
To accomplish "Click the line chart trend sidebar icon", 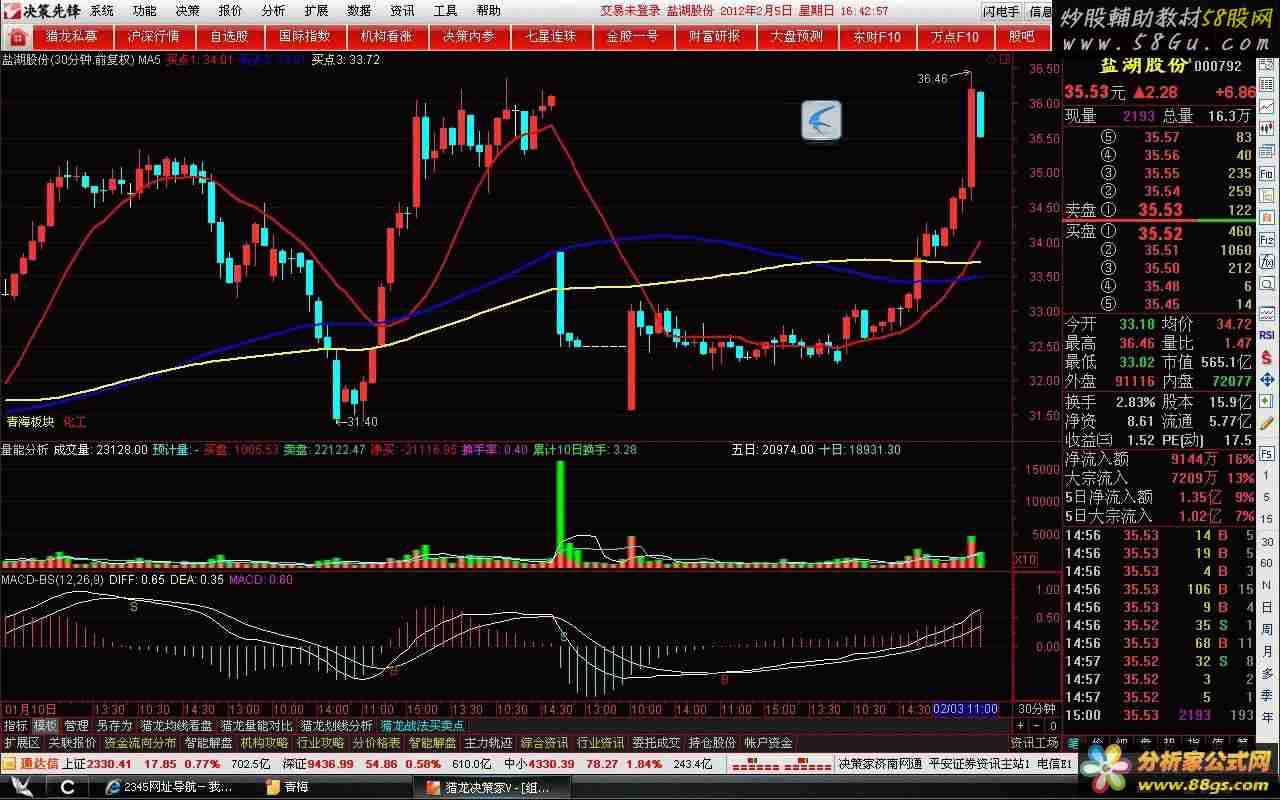I will click(1267, 107).
